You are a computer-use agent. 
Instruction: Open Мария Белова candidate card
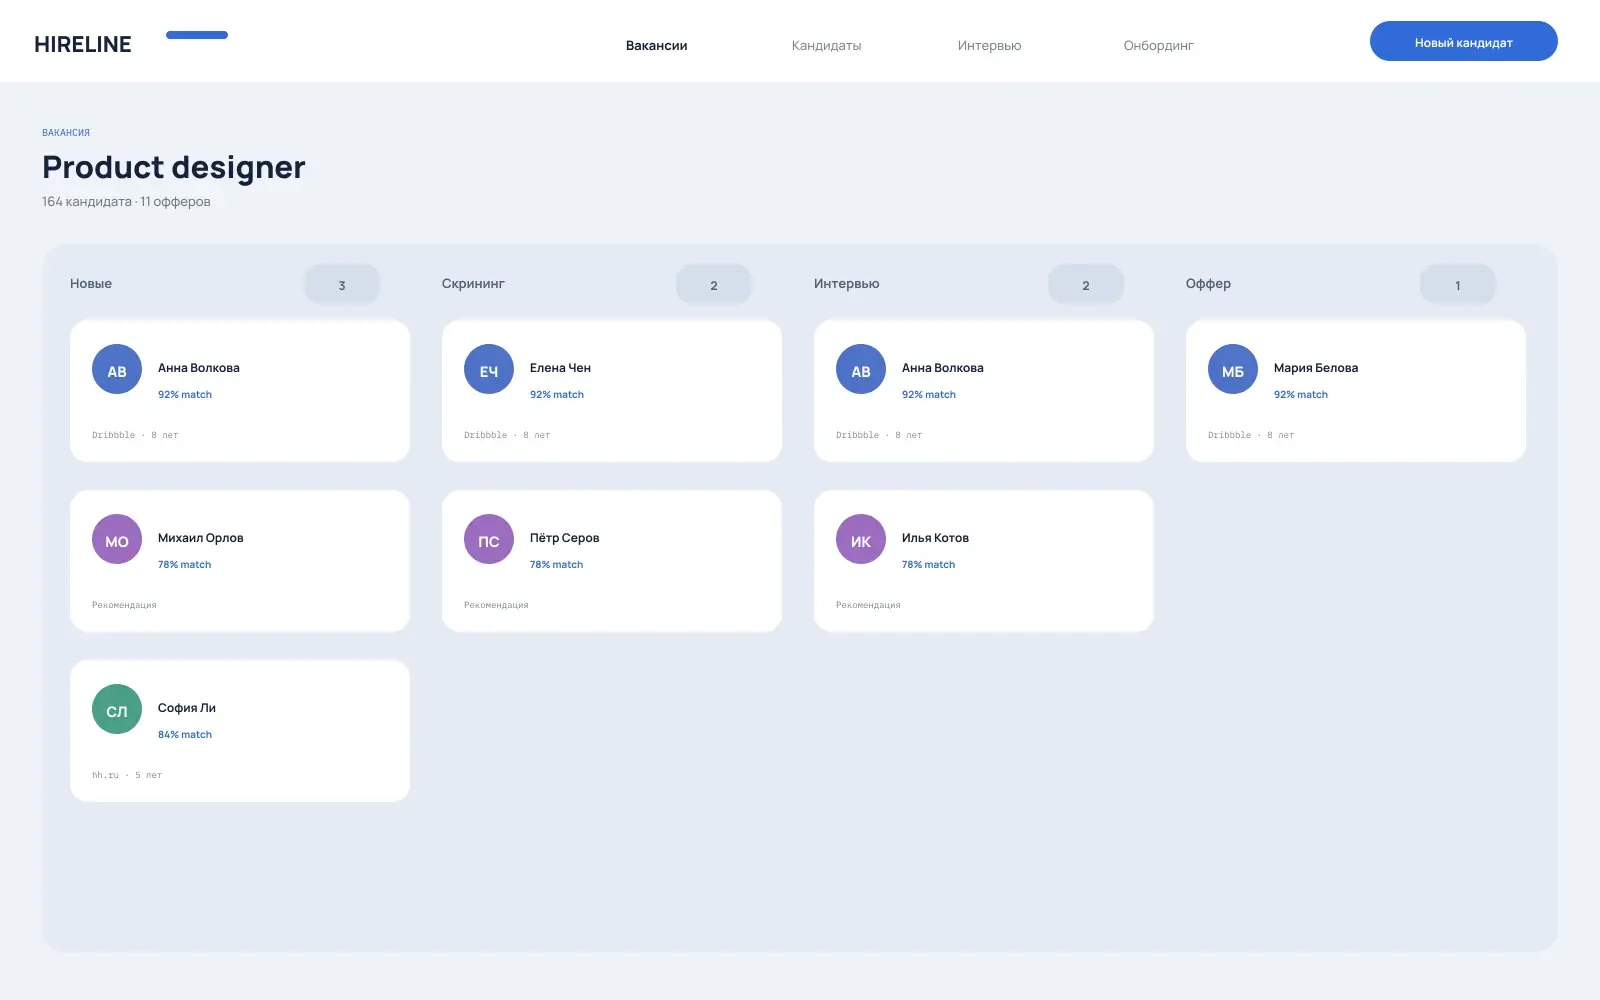1356,391
